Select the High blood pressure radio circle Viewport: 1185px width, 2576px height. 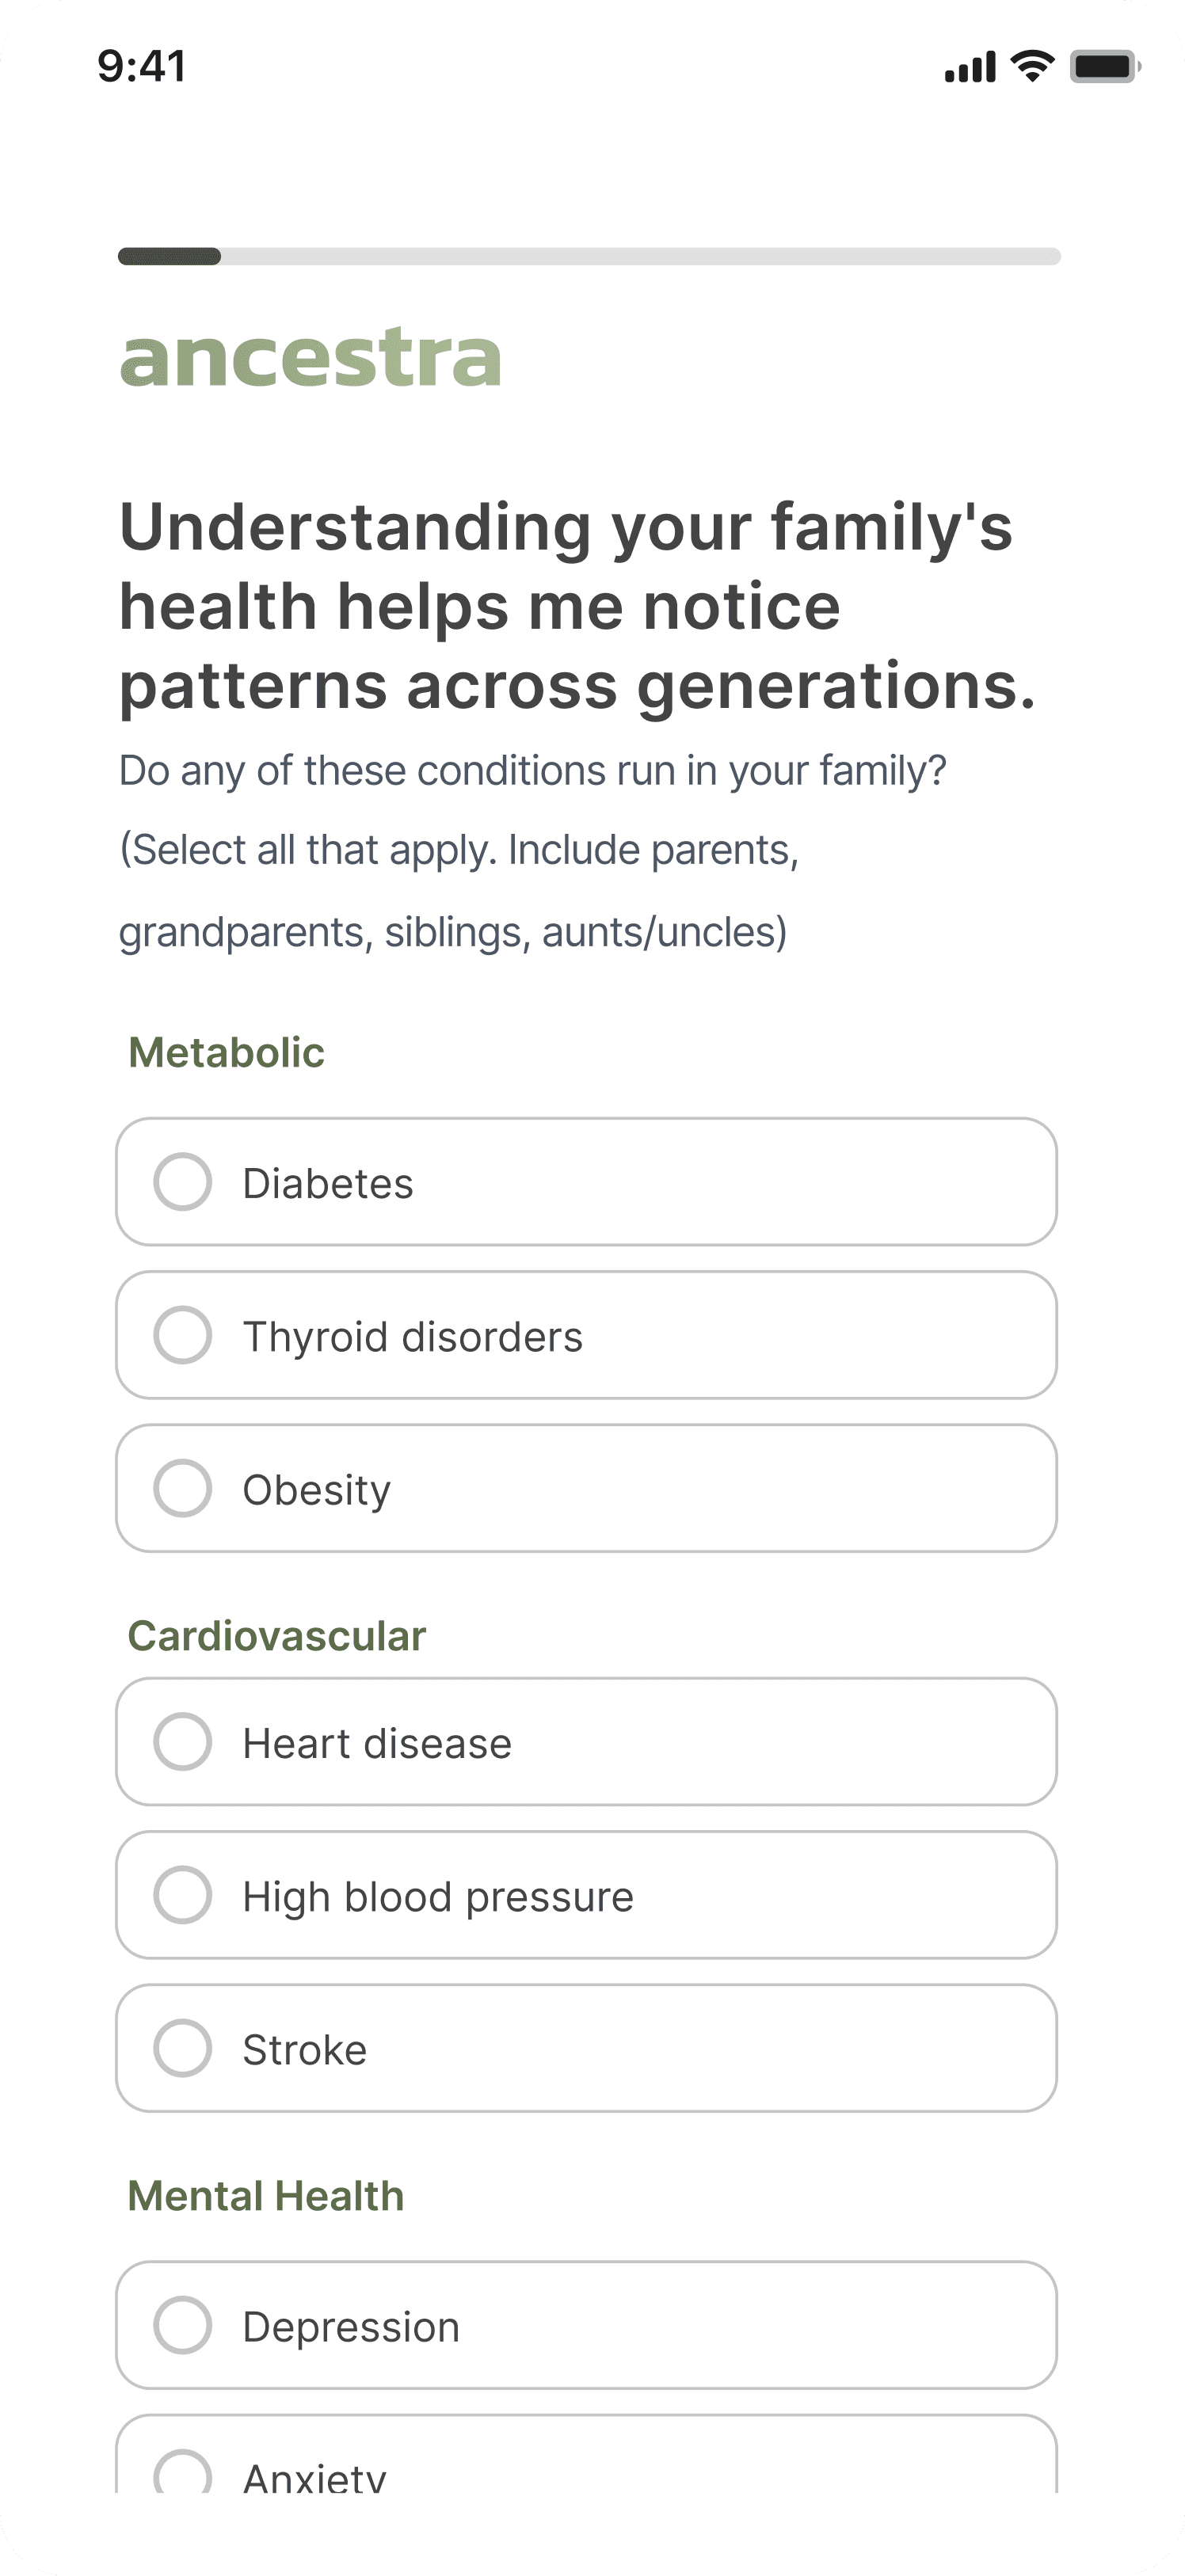pyautogui.click(x=182, y=1895)
